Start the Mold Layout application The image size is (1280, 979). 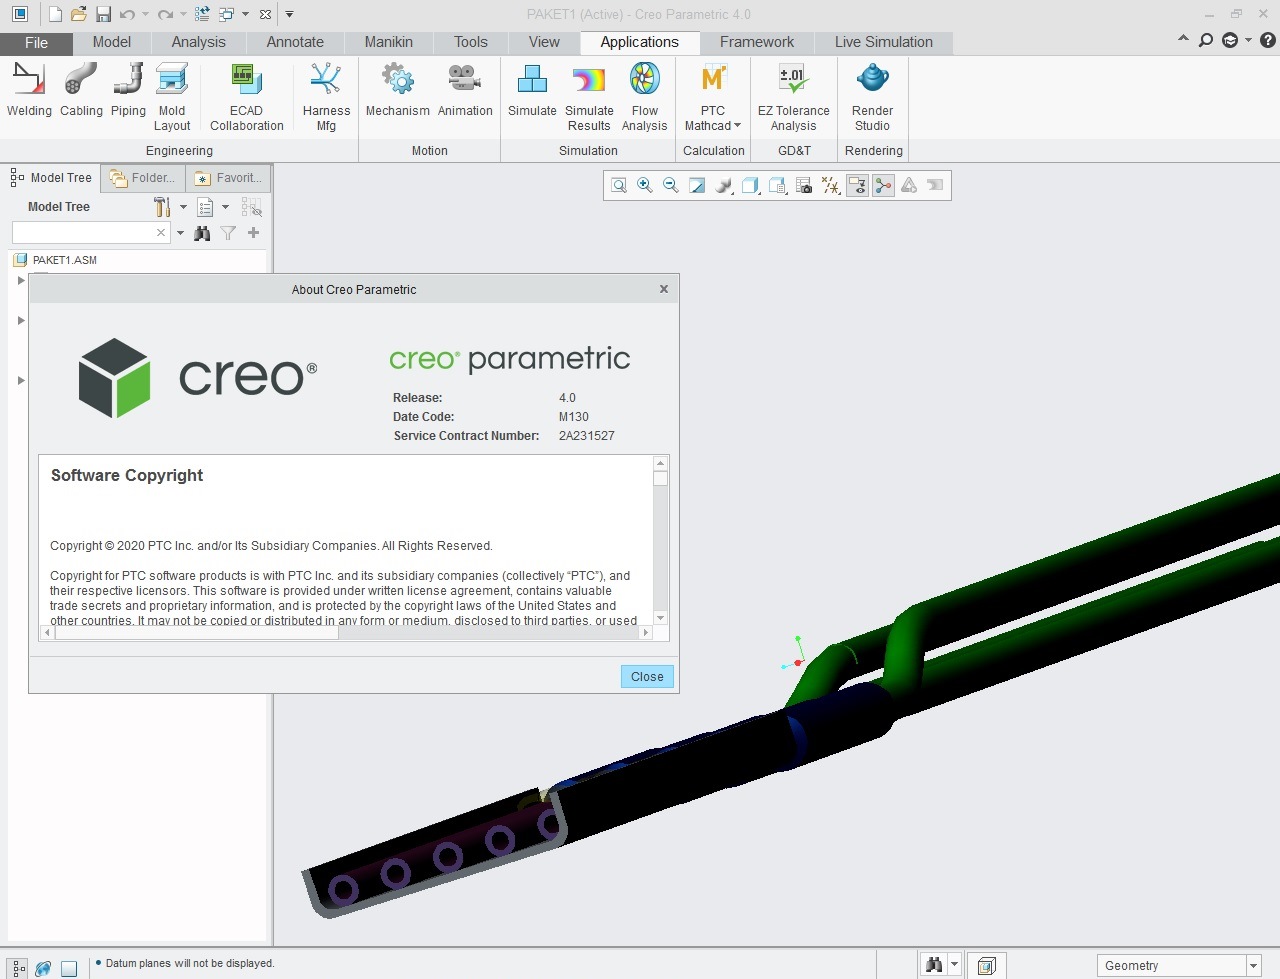[172, 97]
